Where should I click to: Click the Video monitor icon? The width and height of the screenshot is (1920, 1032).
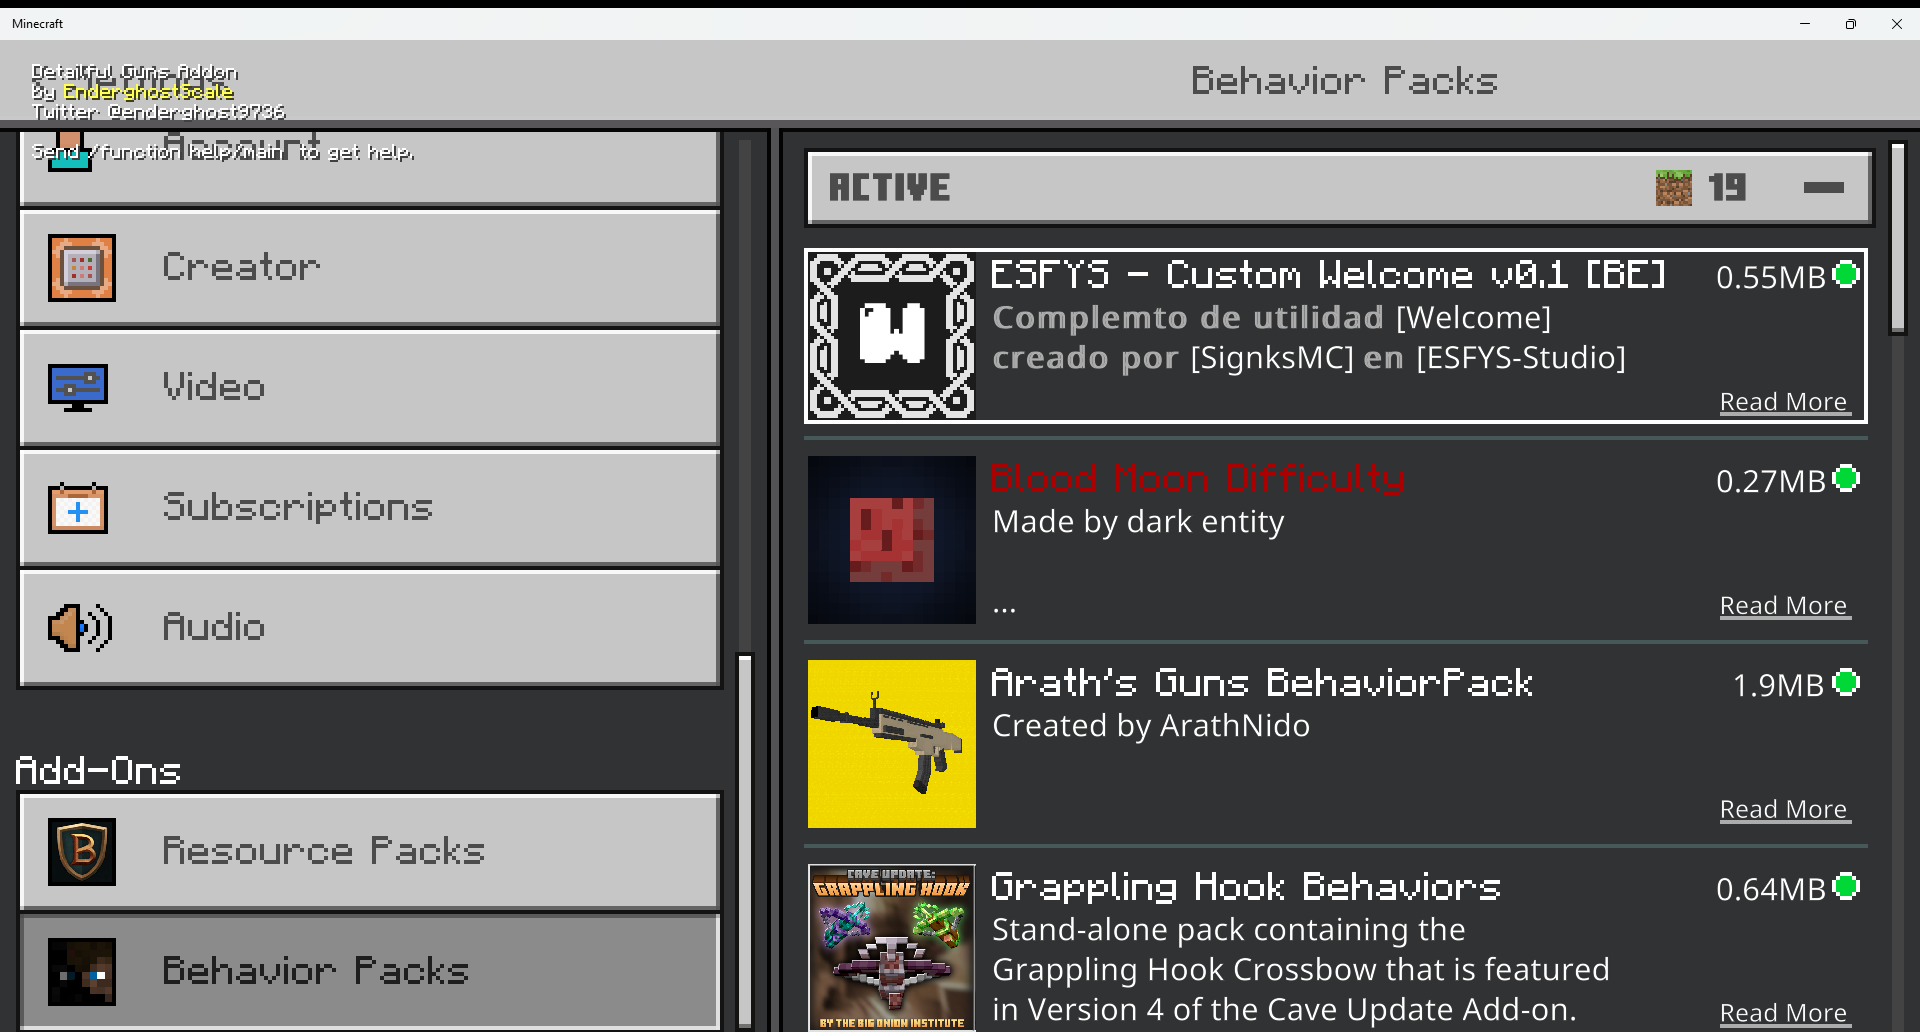[x=78, y=388]
